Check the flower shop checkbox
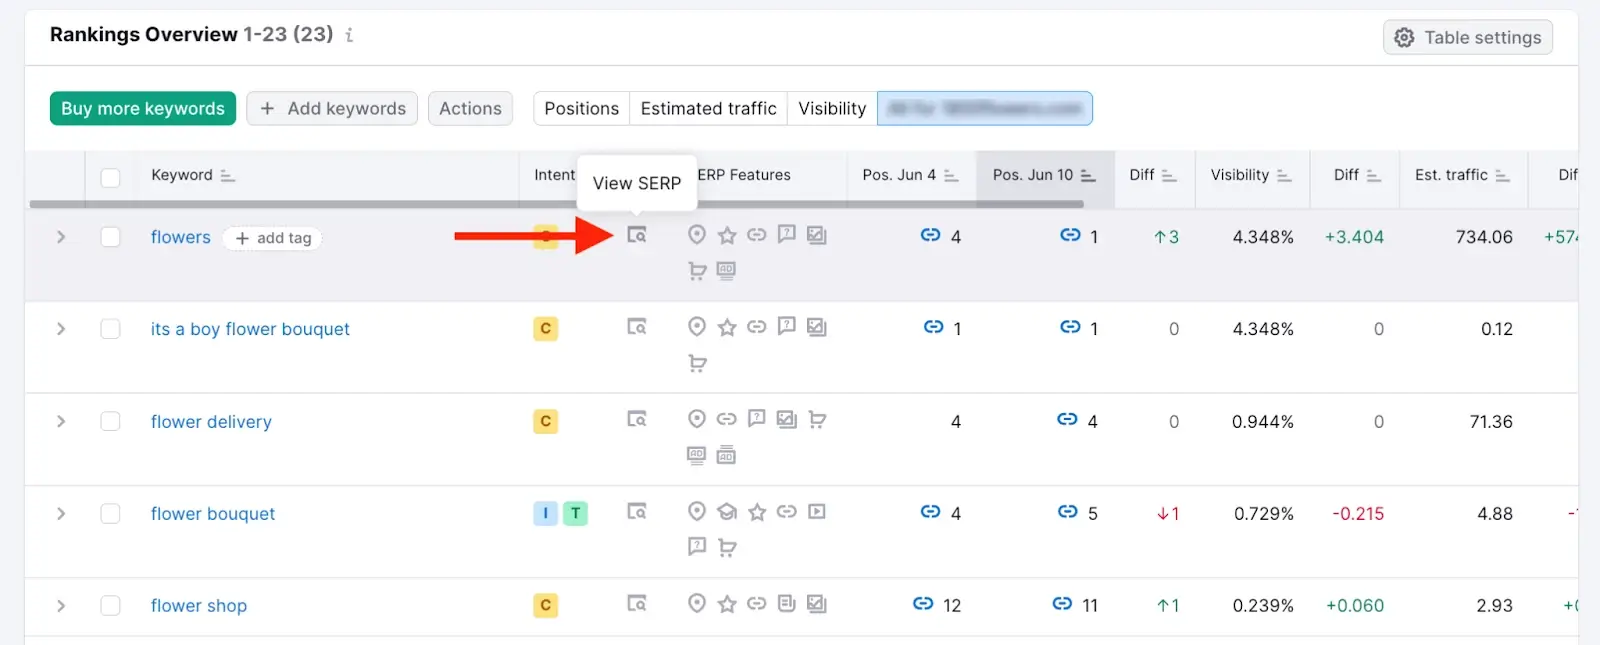The image size is (1600, 645). 110,605
